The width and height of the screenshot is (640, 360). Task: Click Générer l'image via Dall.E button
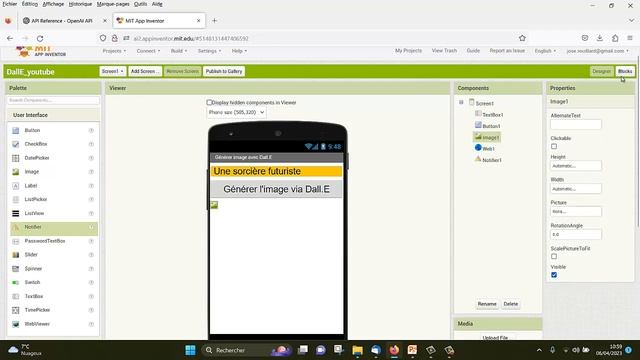click(x=276, y=189)
